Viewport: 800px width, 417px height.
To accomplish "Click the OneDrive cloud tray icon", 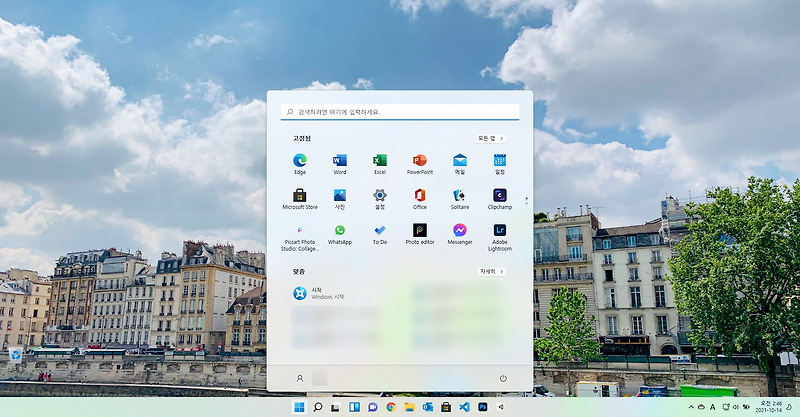I will (x=702, y=407).
